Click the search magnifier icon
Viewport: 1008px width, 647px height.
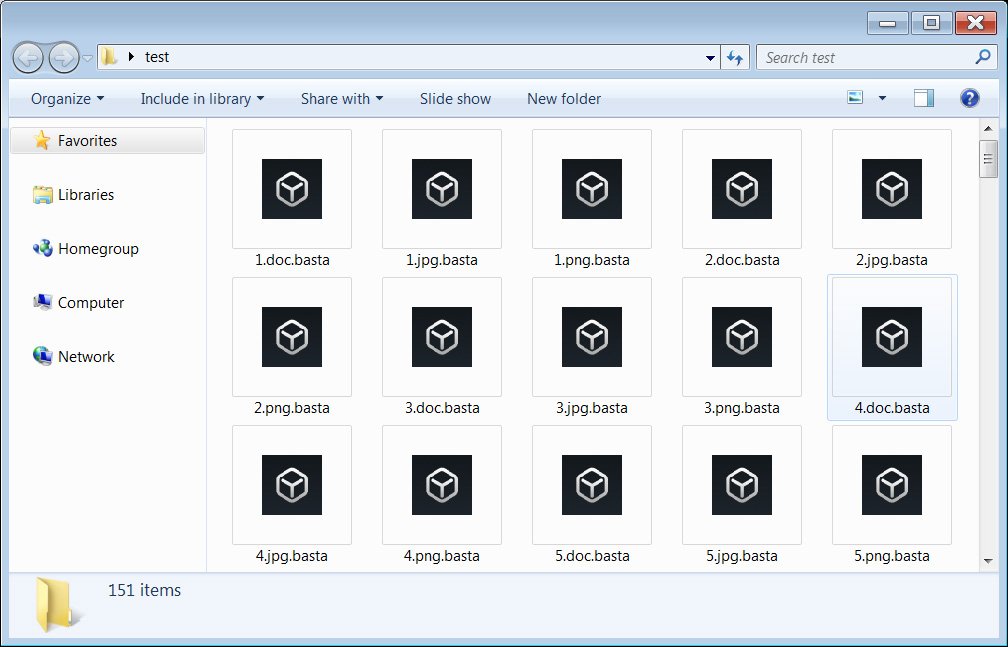coord(982,57)
